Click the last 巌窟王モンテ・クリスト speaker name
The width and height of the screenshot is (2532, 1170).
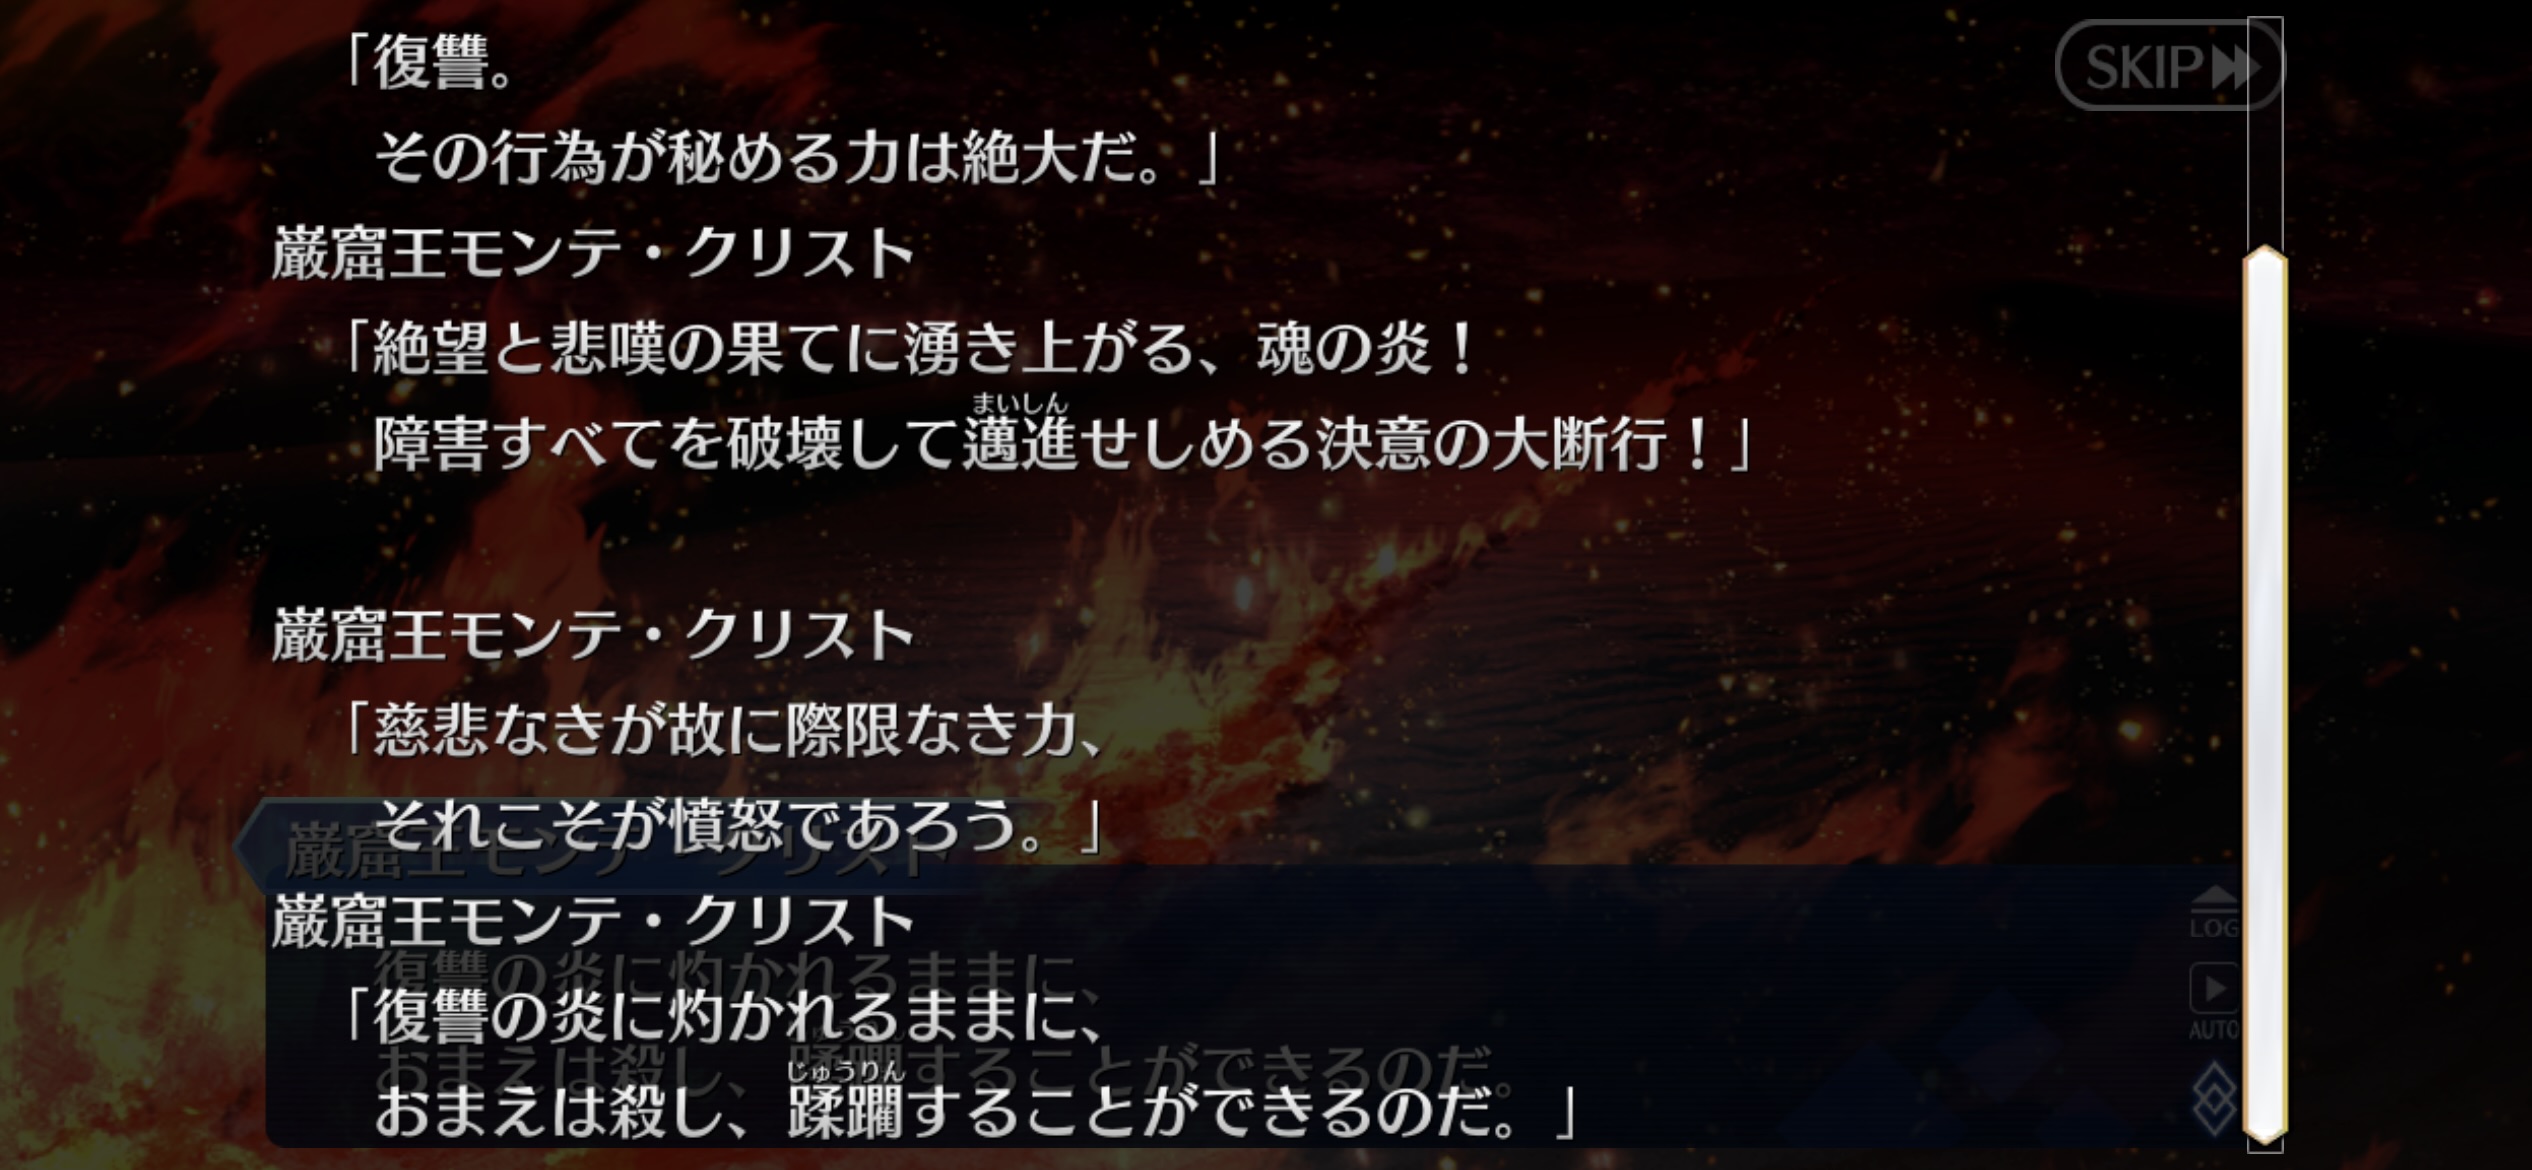click(593, 921)
